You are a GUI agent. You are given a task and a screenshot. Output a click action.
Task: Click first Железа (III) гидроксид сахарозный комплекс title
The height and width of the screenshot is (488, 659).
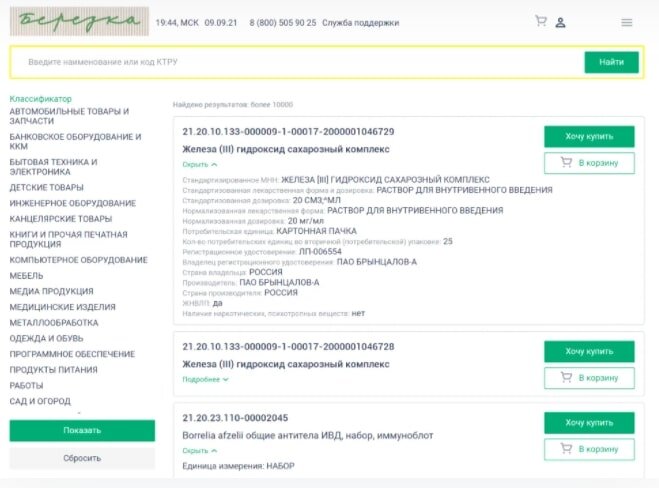286,149
